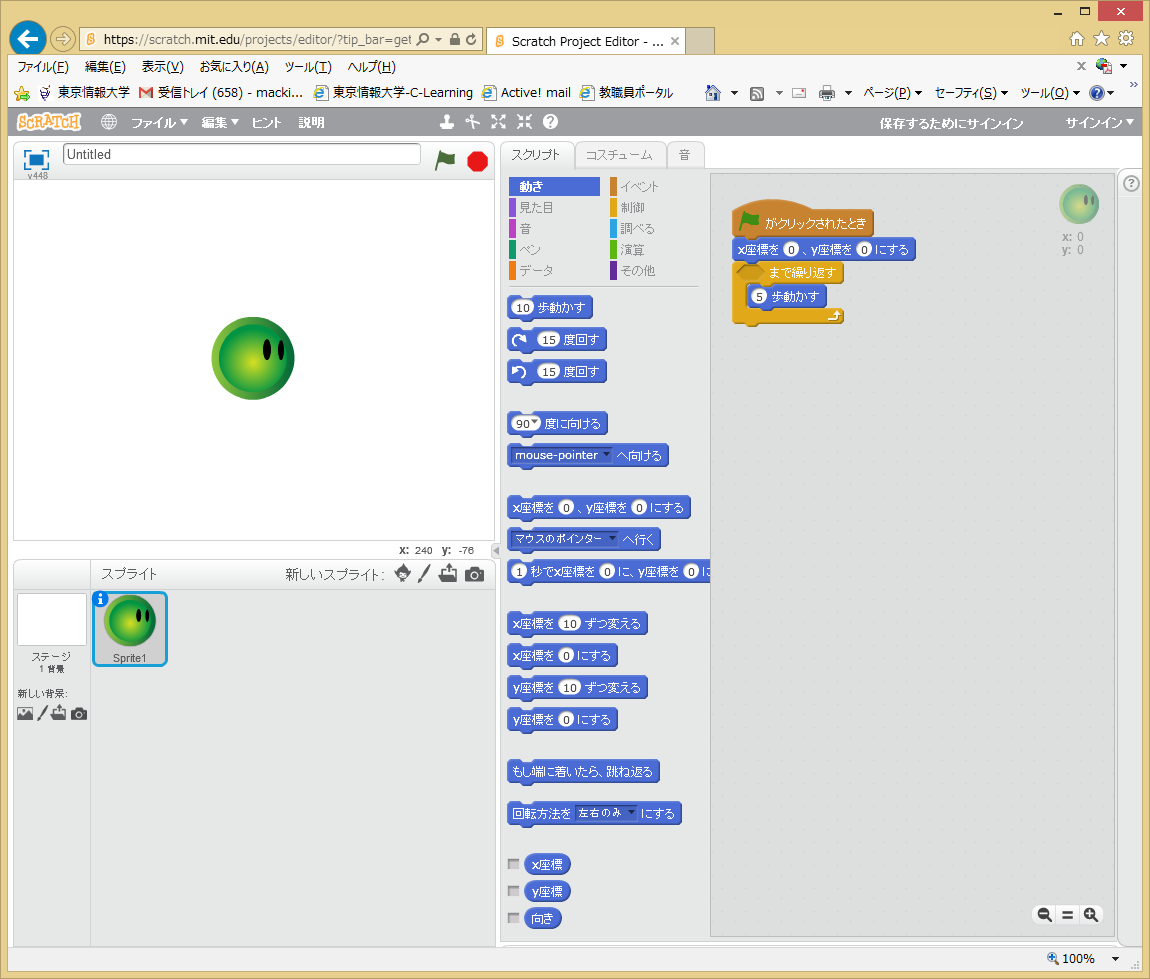The height and width of the screenshot is (979, 1150).
Task: Upload sprite from file icon
Action: pos(448,573)
